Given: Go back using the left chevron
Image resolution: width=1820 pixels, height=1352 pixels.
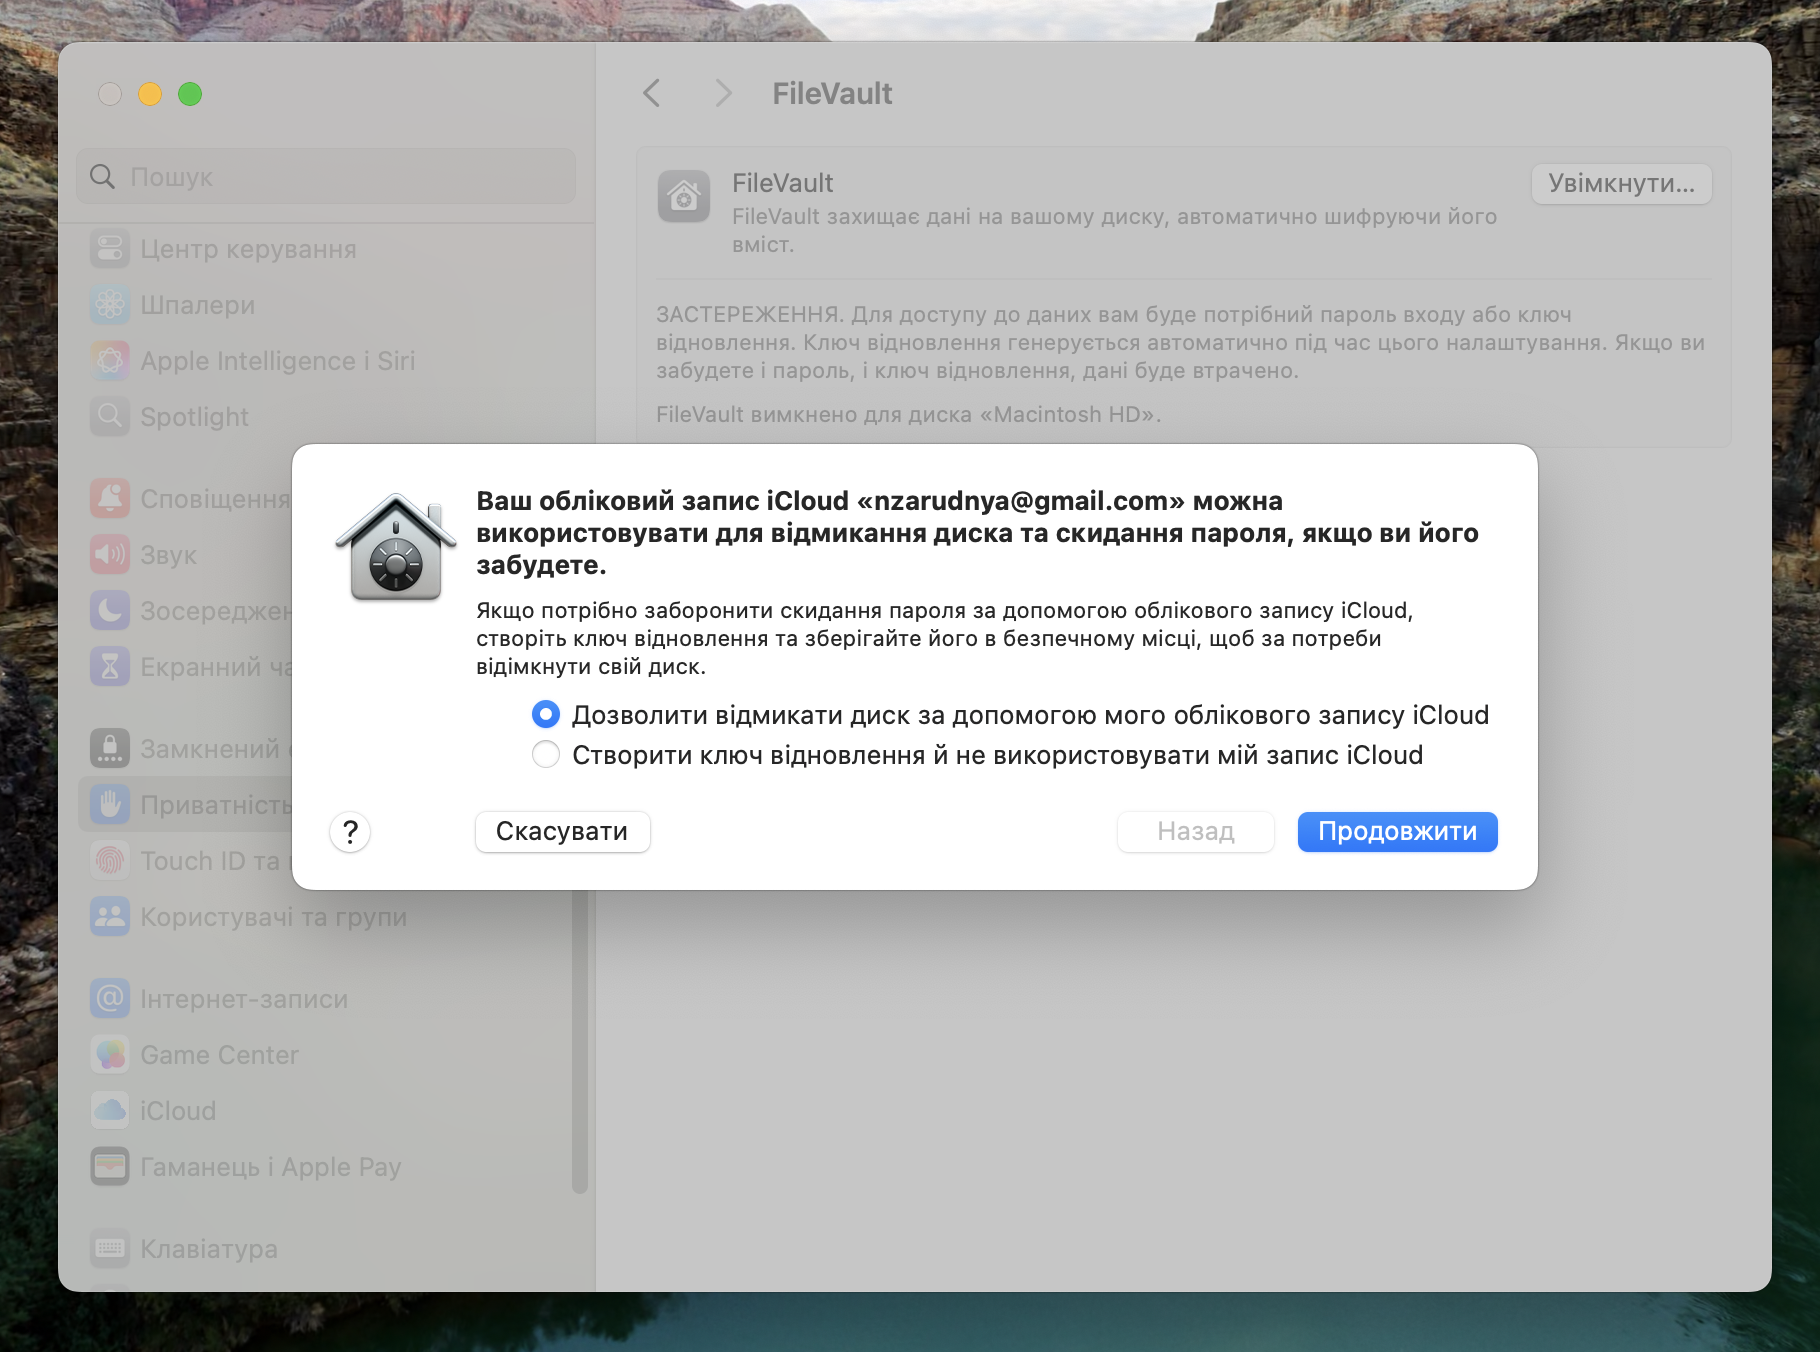Looking at the screenshot, I should (652, 94).
